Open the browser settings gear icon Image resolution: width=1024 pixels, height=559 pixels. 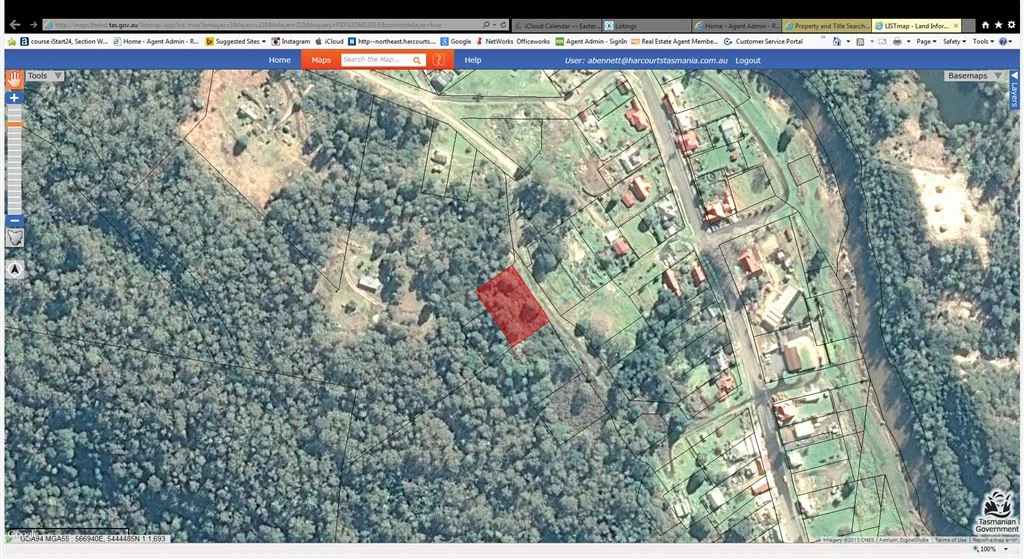(x=1012, y=24)
